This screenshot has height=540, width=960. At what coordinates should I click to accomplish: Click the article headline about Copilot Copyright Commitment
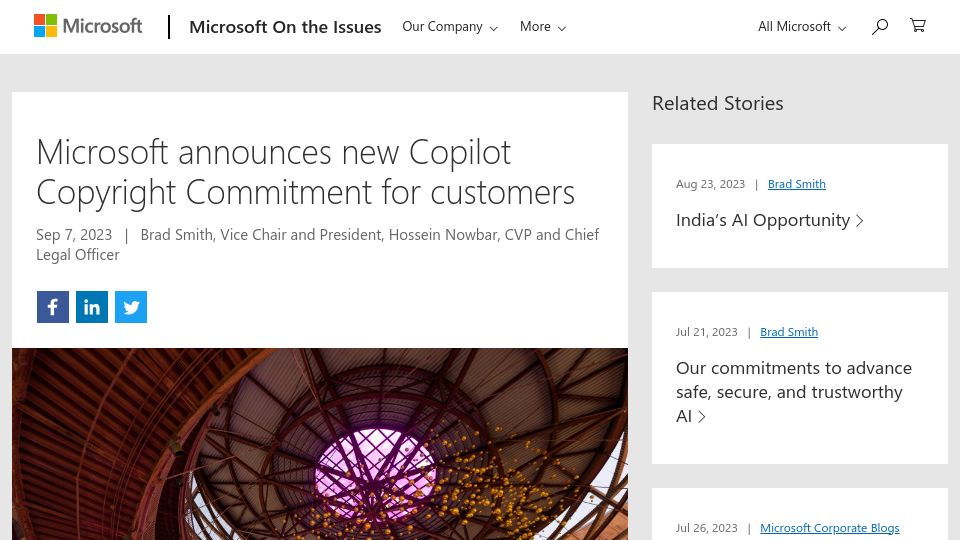pyautogui.click(x=306, y=172)
